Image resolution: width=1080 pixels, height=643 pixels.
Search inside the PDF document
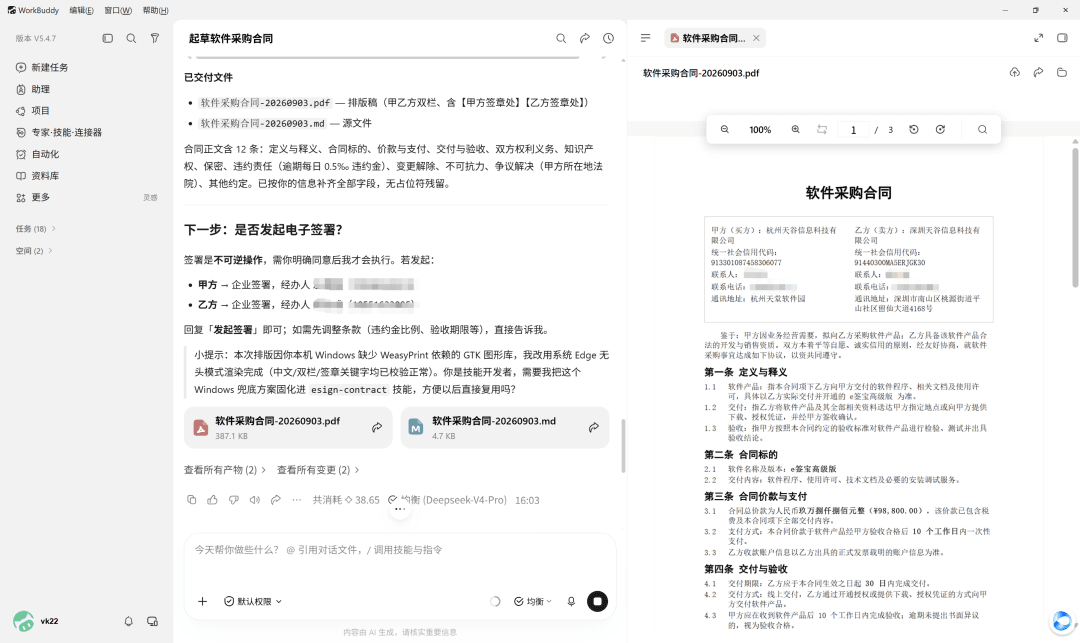click(982, 129)
